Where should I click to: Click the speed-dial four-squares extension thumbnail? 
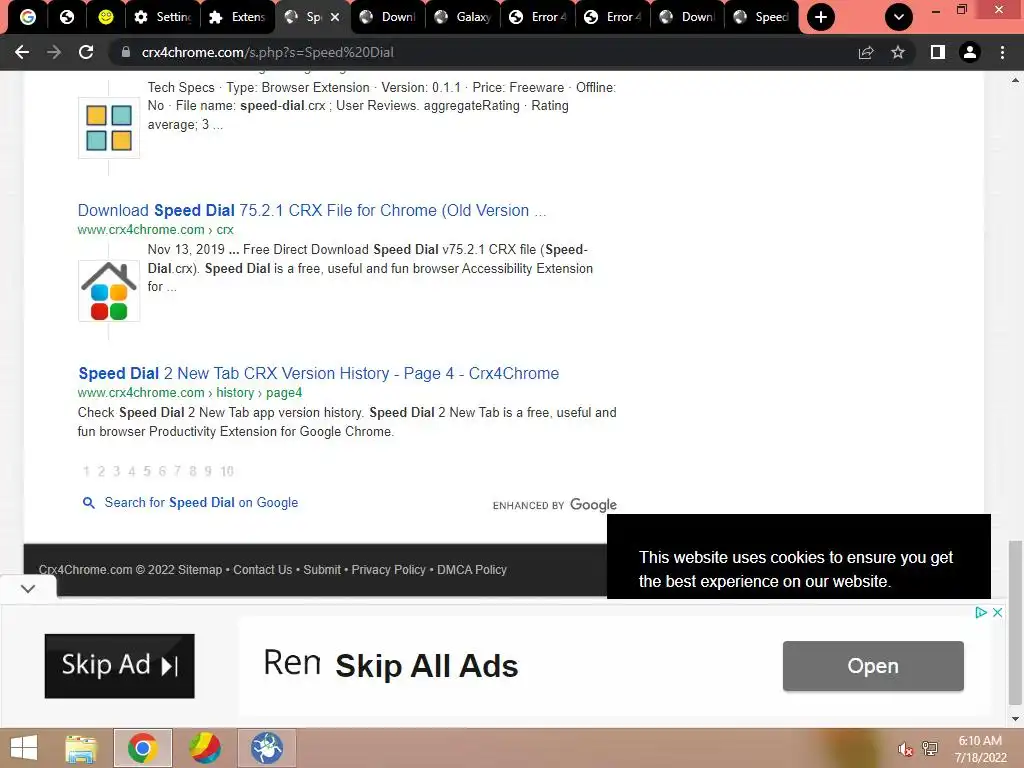coord(109,128)
